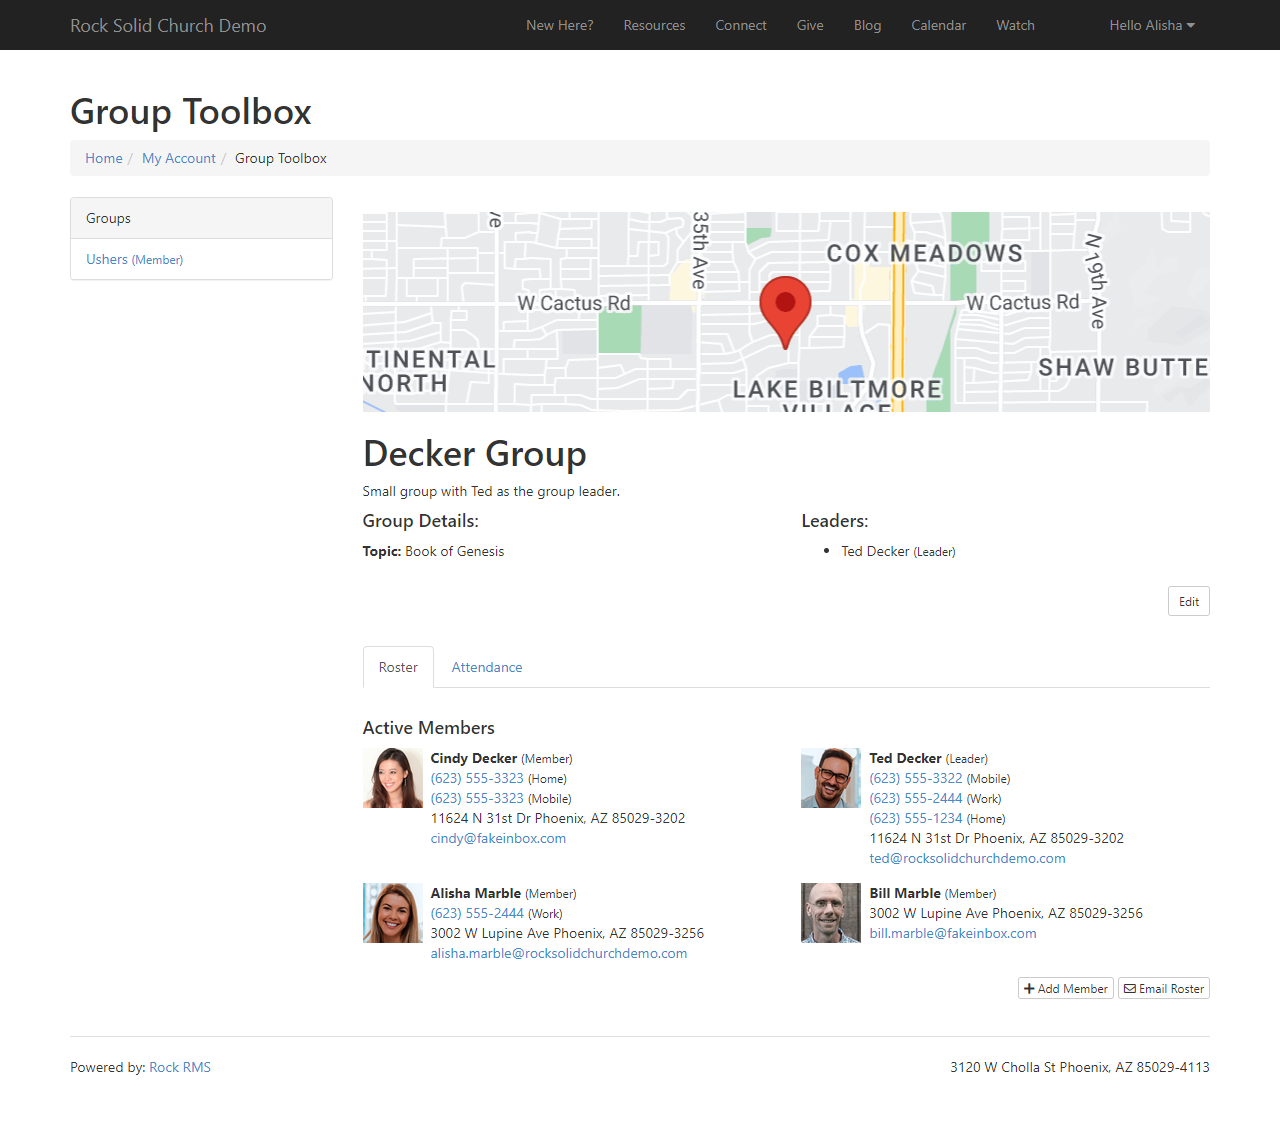Open the Resources menu item

click(654, 25)
